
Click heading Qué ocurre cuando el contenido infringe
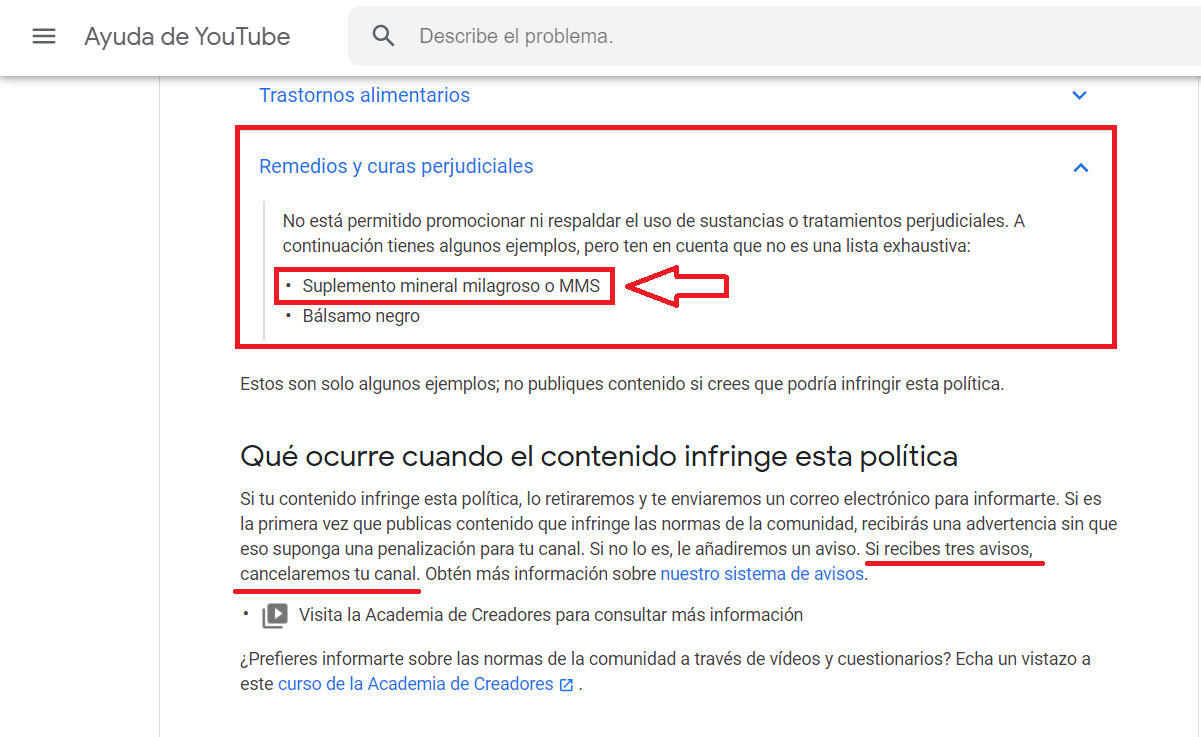(x=599, y=457)
